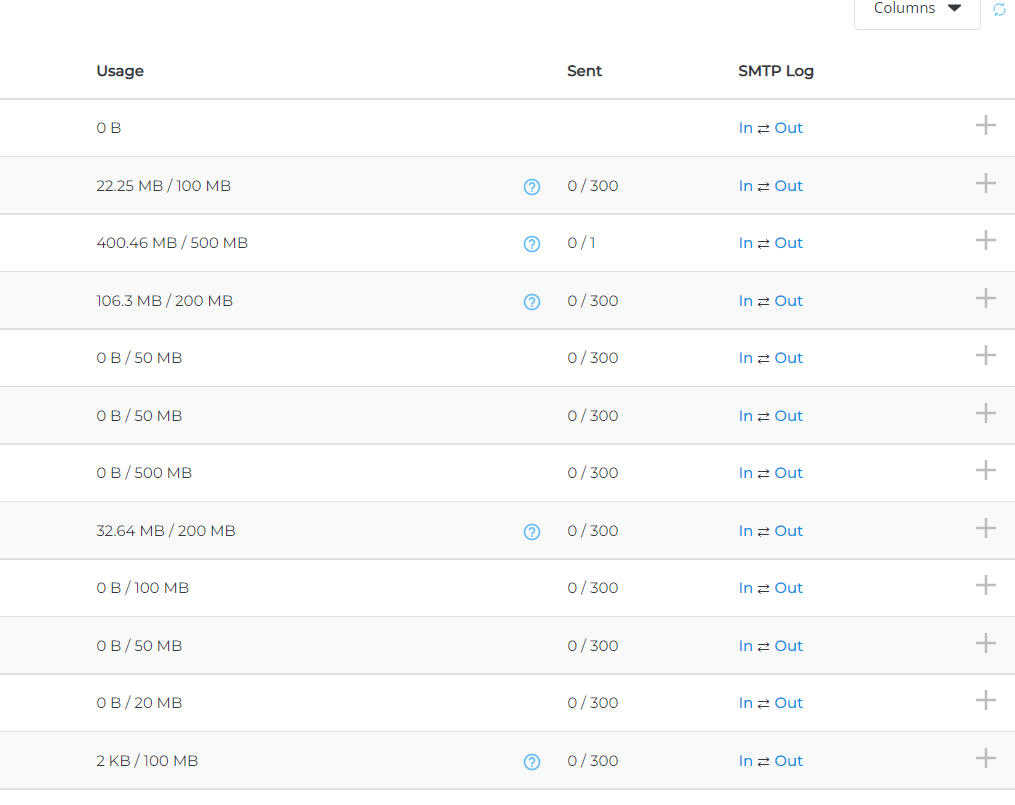This screenshot has width=1015, height=805.
Task: Open the Columns dropdown
Action: tap(916, 9)
